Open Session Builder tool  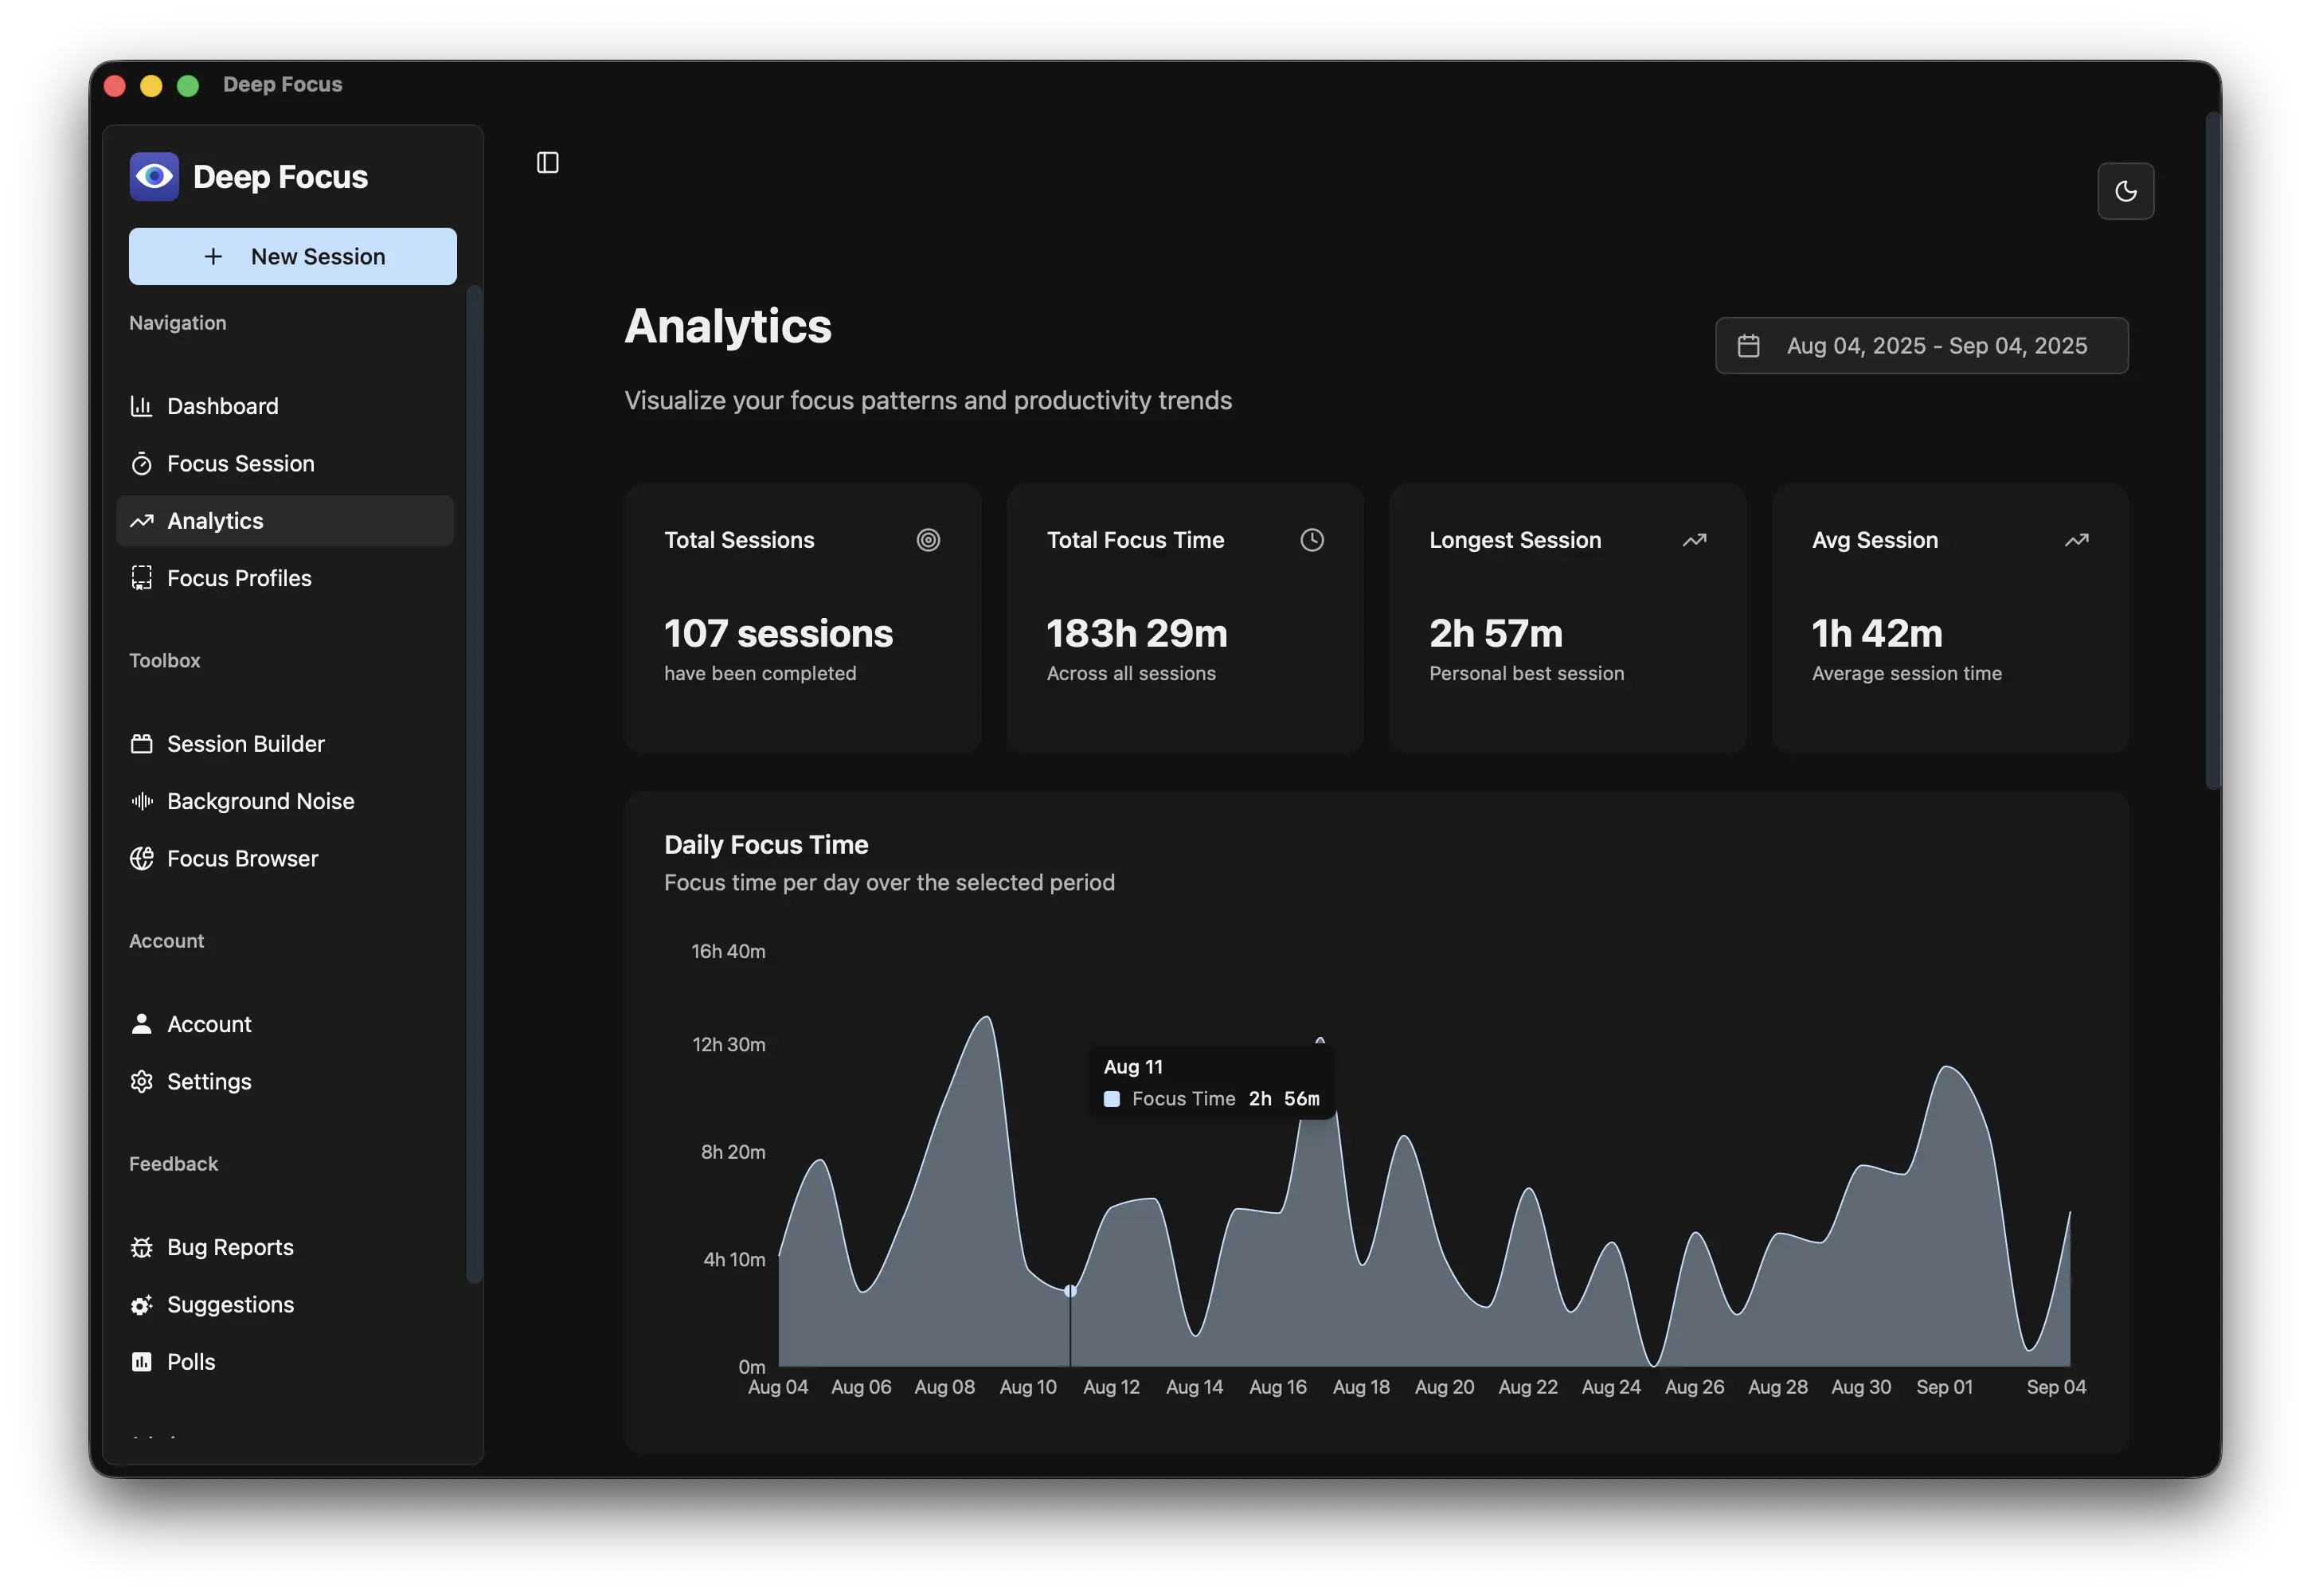click(x=285, y=744)
